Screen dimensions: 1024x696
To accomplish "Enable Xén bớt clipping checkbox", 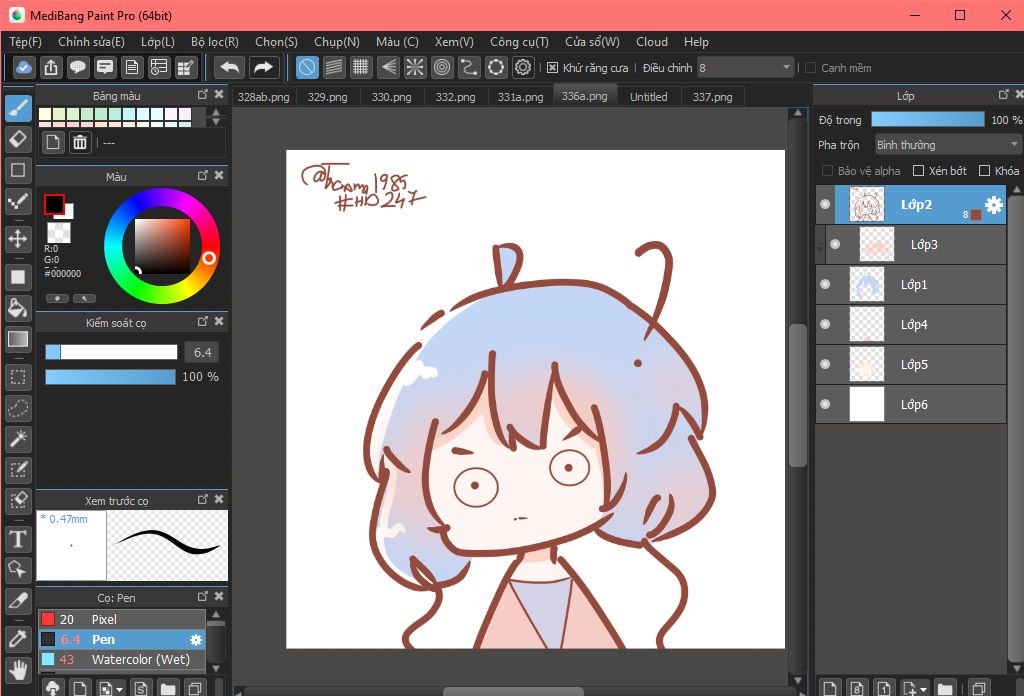I will (x=918, y=171).
